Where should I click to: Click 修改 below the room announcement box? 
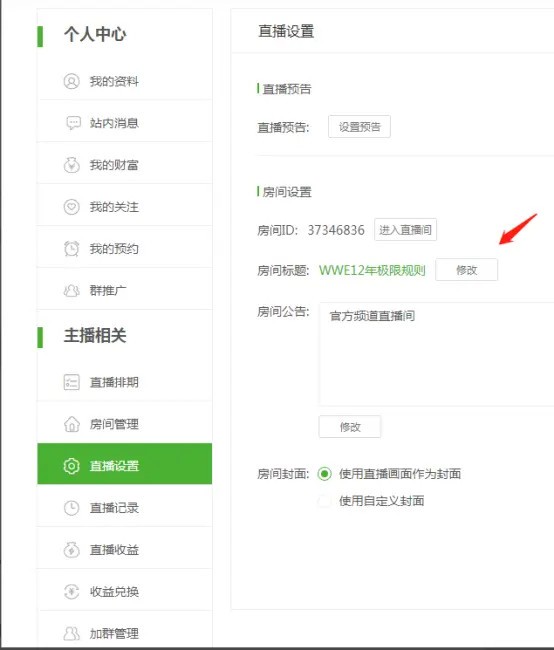(x=350, y=427)
